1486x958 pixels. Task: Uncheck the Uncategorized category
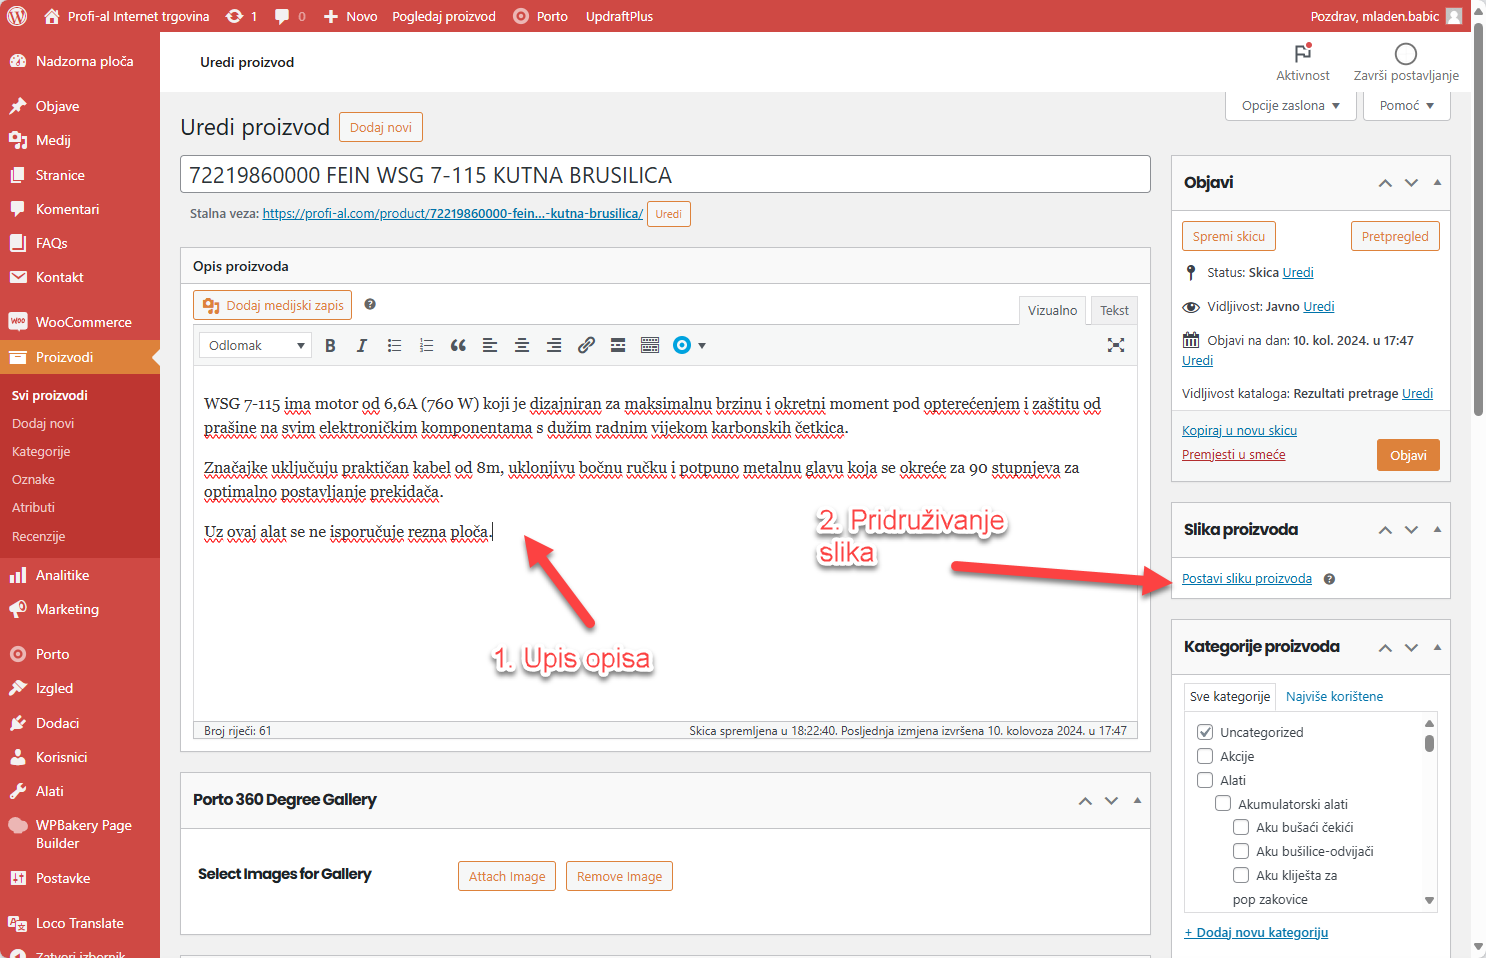coord(1205,732)
